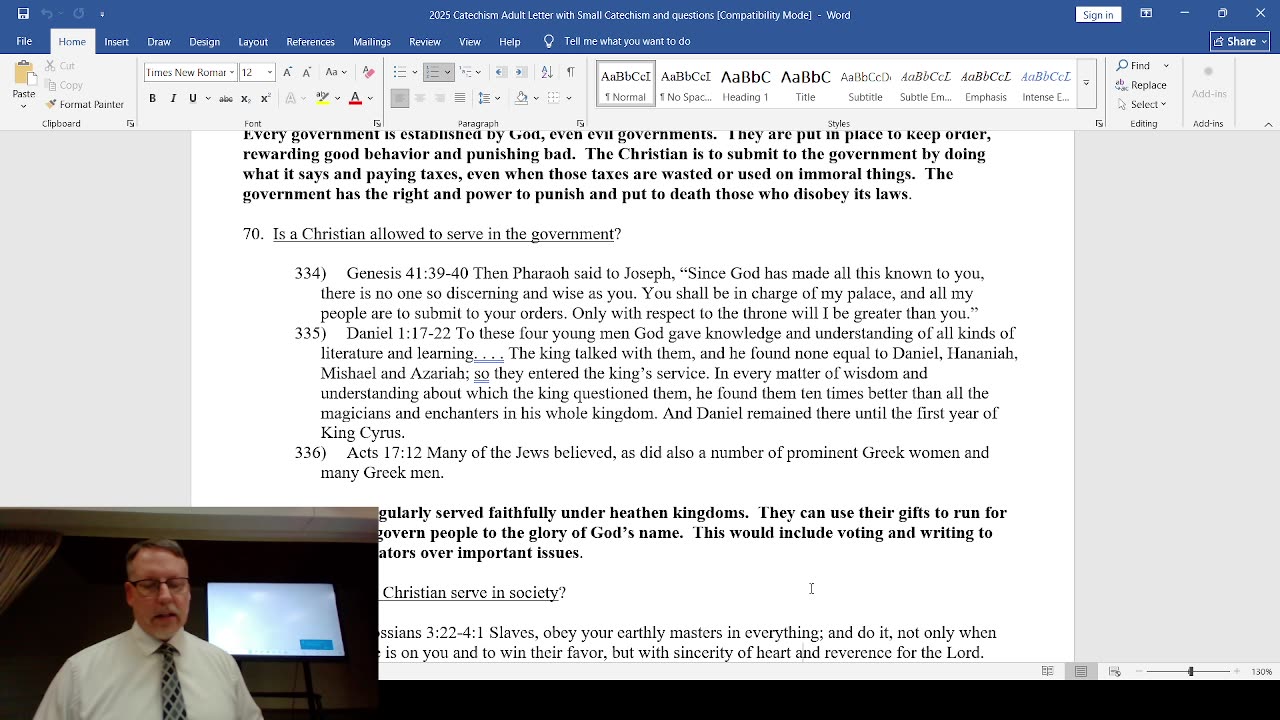Open the File tab
The width and height of the screenshot is (1280, 720).
click(x=24, y=41)
